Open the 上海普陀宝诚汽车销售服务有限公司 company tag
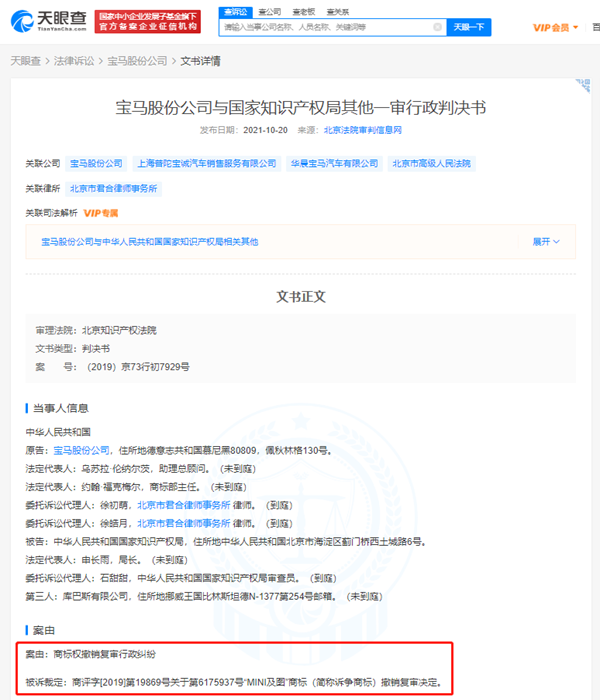The width and height of the screenshot is (600, 700). pyautogui.click(x=206, y=163)
